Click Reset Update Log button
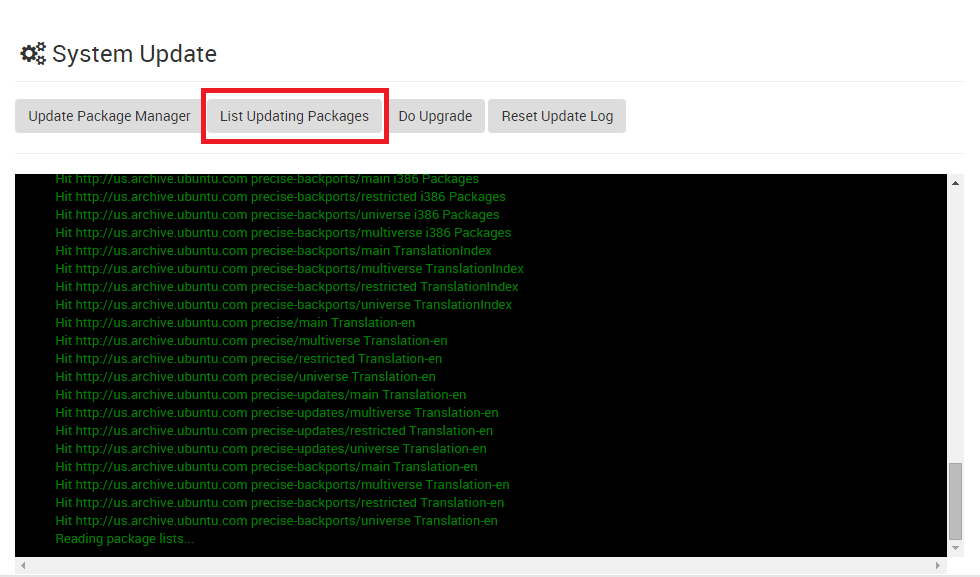The height and width of the screenshot is (577, 980). tap(557, 116)
